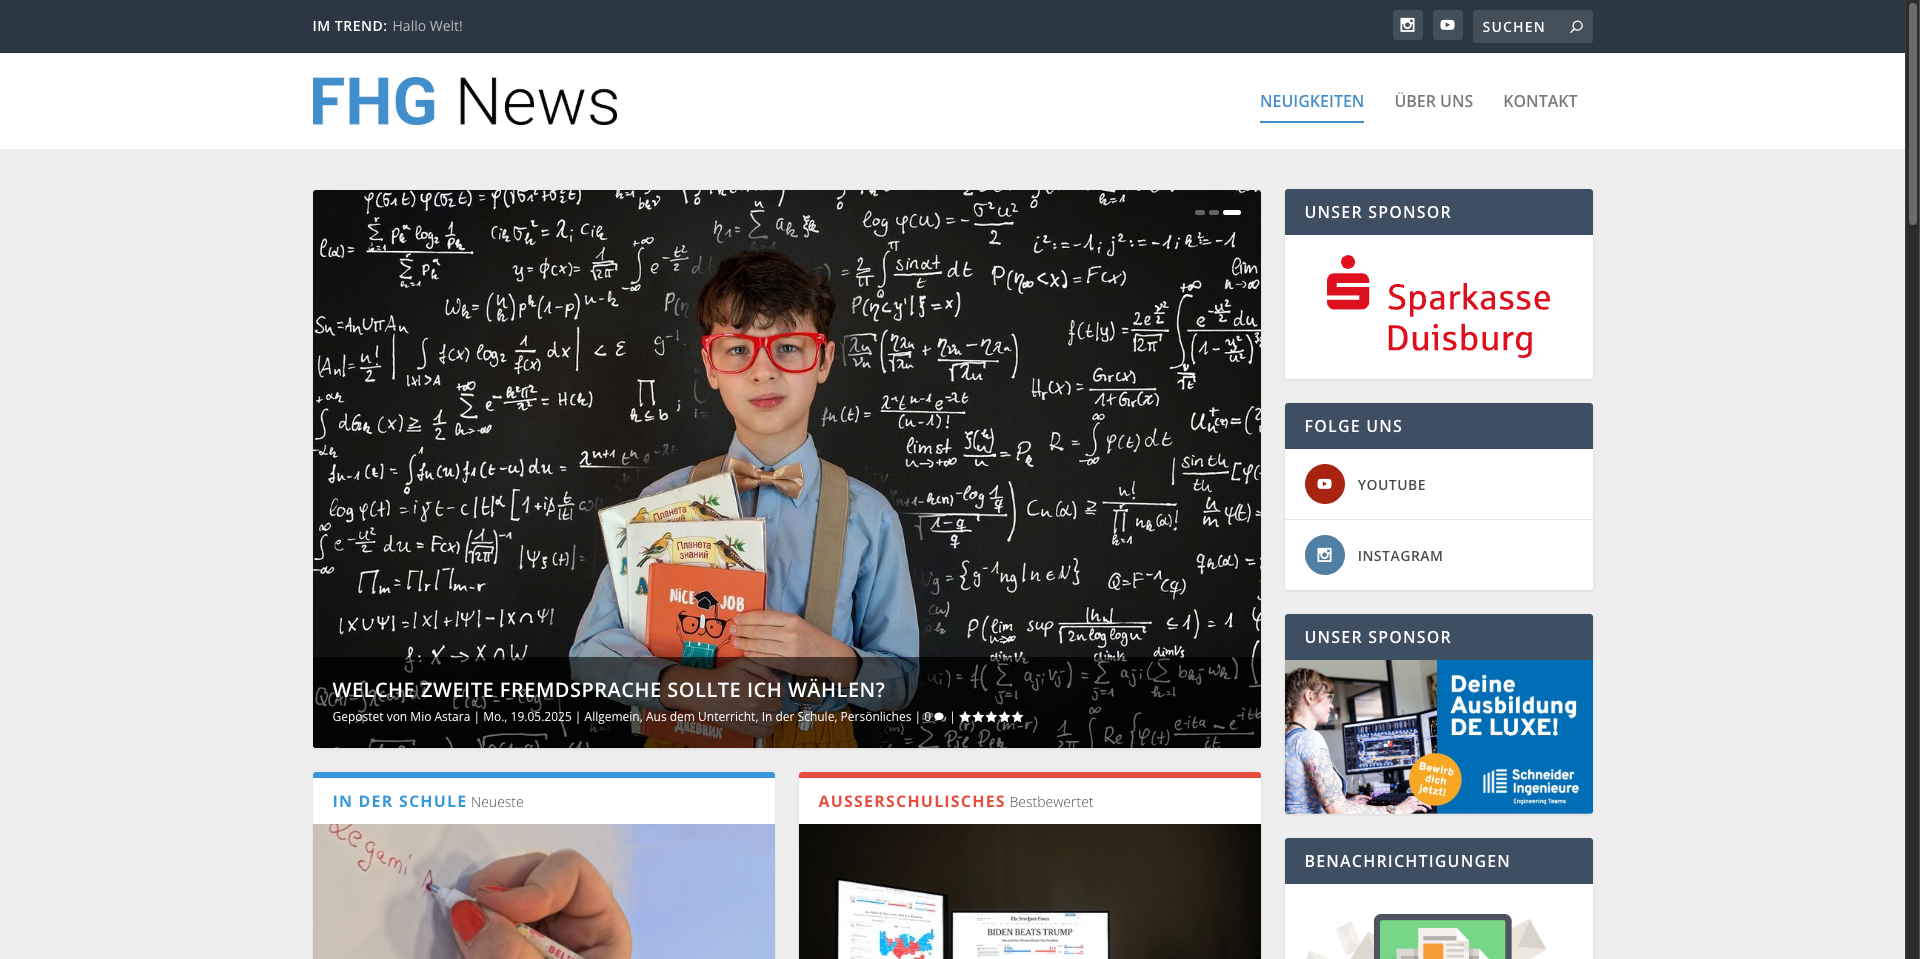Go to the Über Uns page

pos(1433,101)
